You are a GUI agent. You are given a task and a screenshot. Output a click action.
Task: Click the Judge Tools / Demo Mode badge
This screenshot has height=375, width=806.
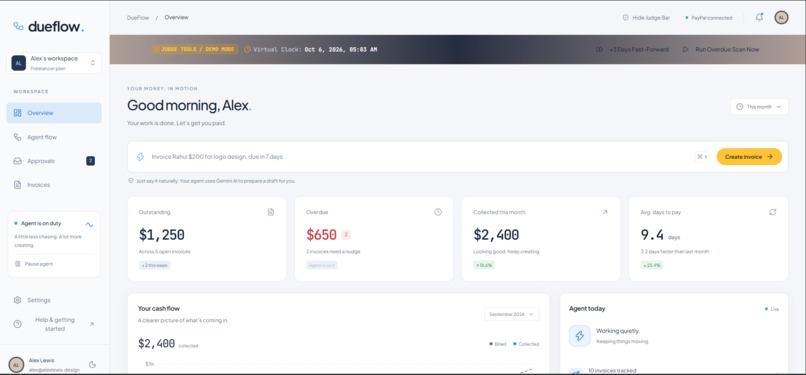[195, 49]
